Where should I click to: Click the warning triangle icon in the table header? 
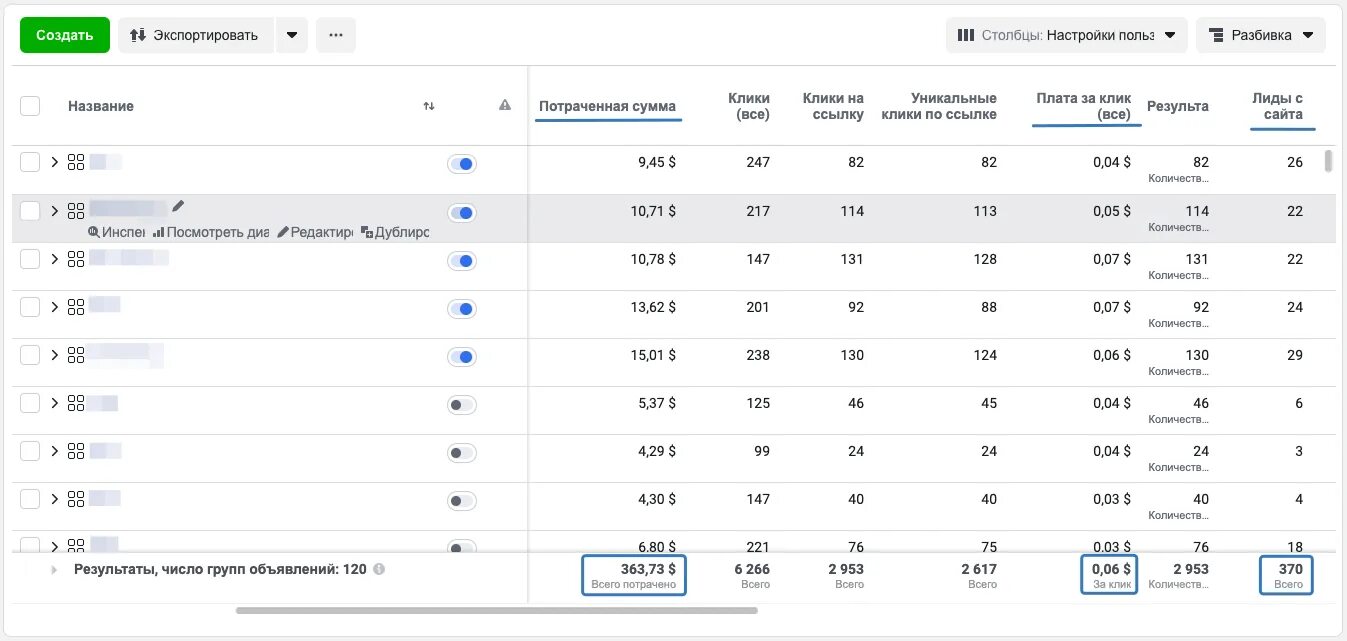coord(505,106)
